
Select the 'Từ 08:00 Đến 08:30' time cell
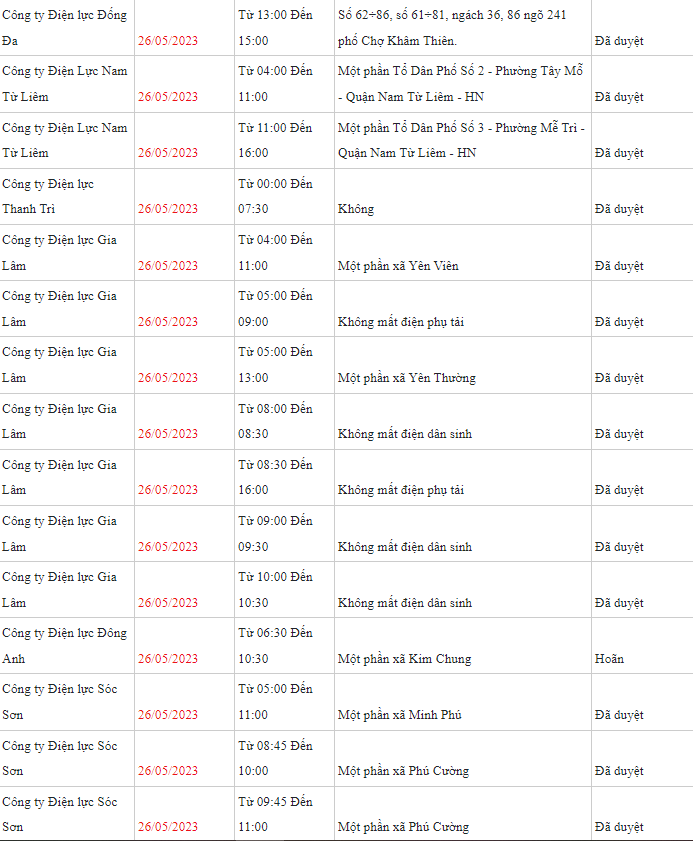click(284, 421)
